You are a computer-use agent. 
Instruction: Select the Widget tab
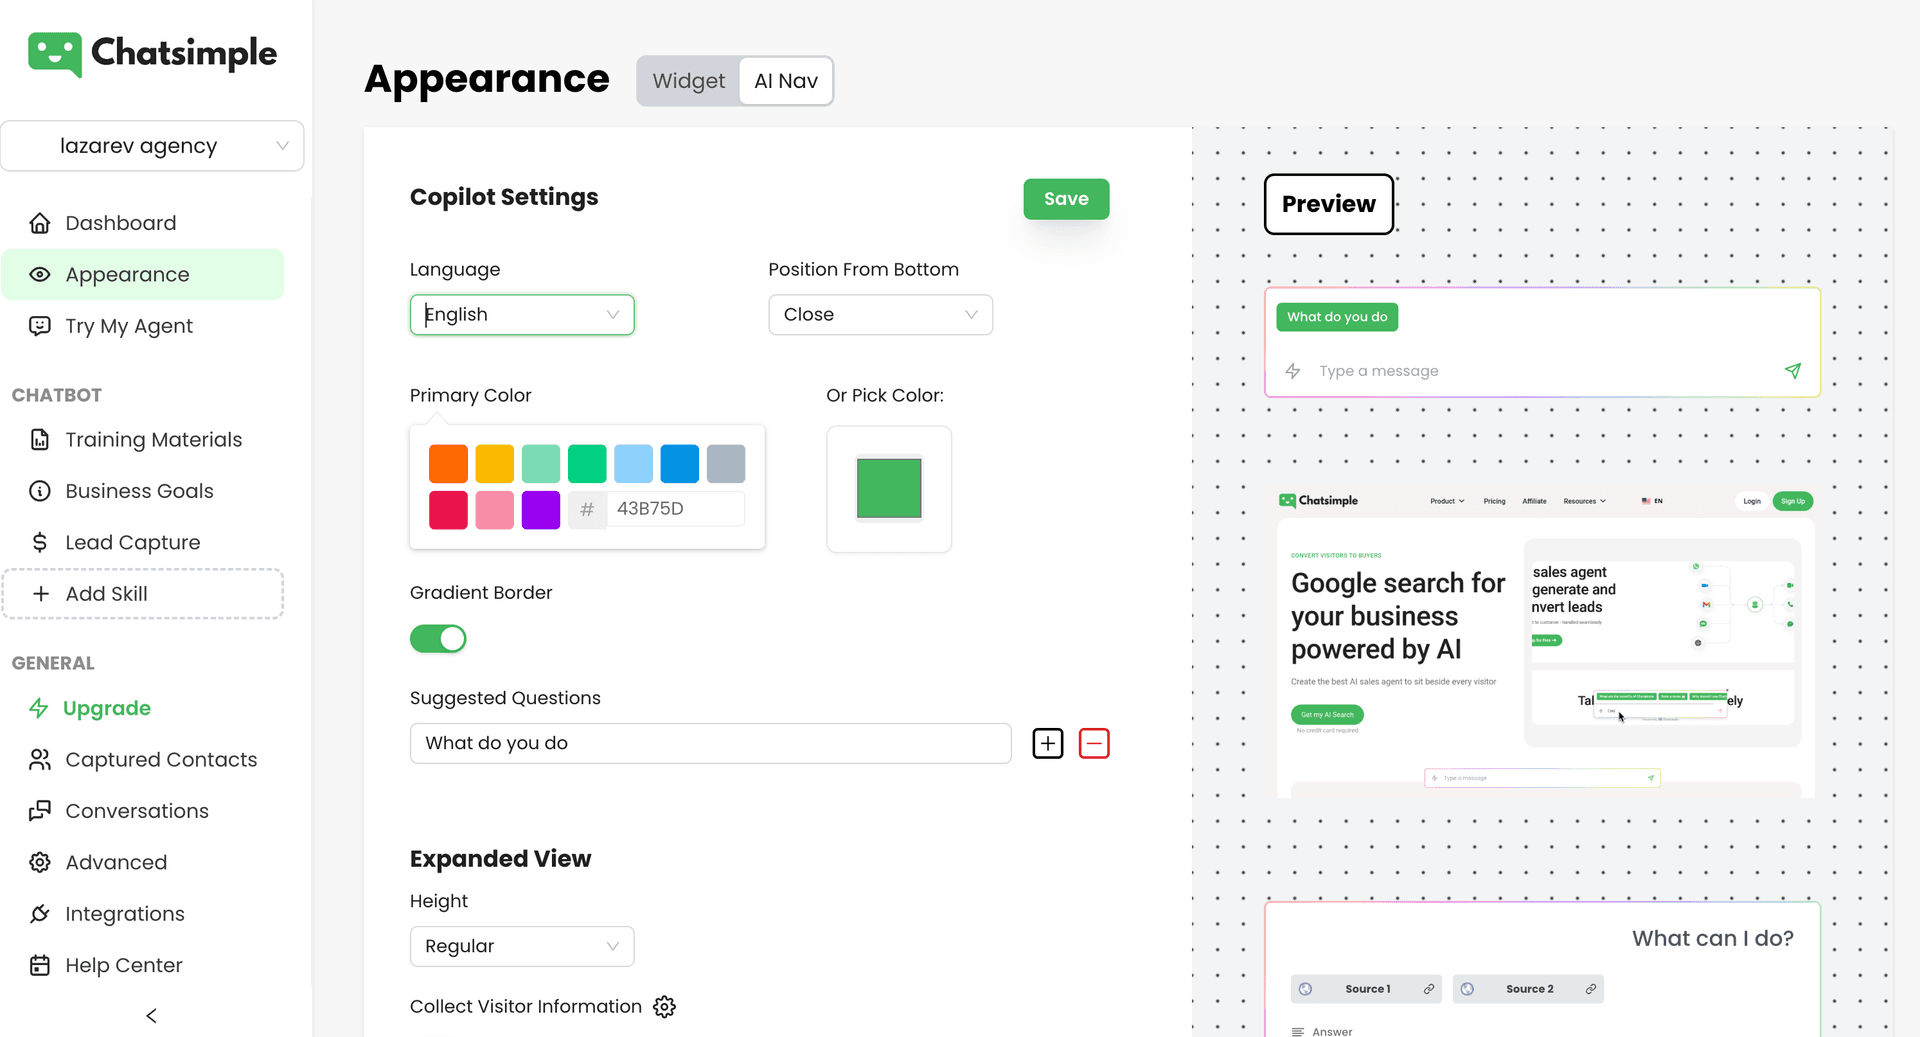coord(688,81)
